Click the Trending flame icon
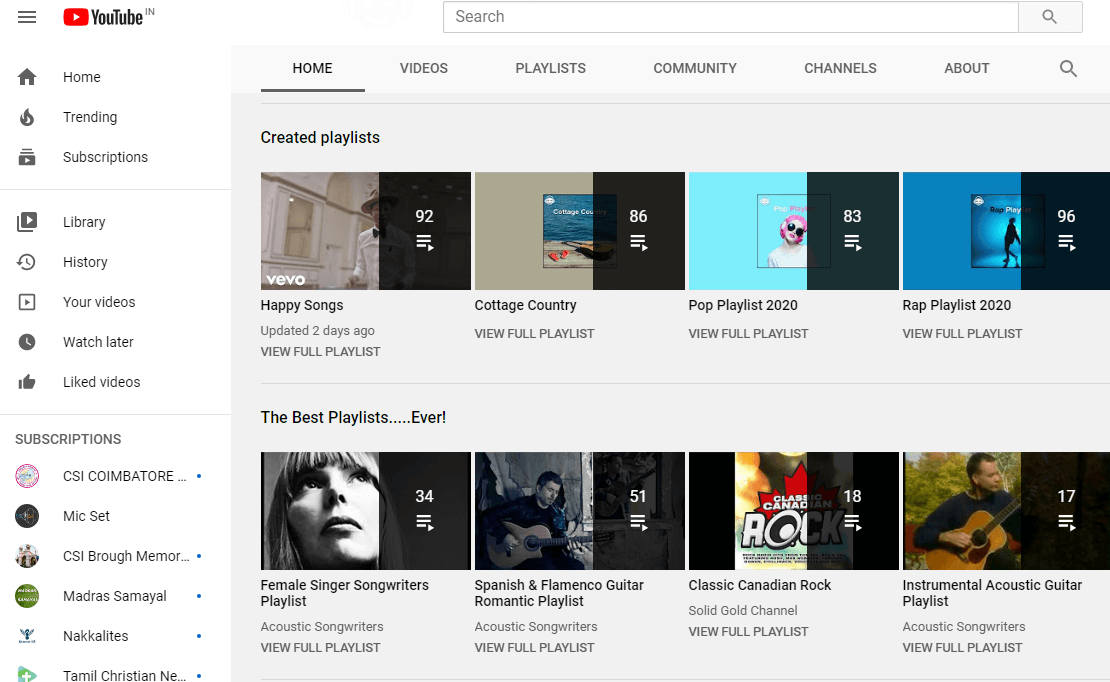This screenshot has width=1110, height=682. pos(27,117)
